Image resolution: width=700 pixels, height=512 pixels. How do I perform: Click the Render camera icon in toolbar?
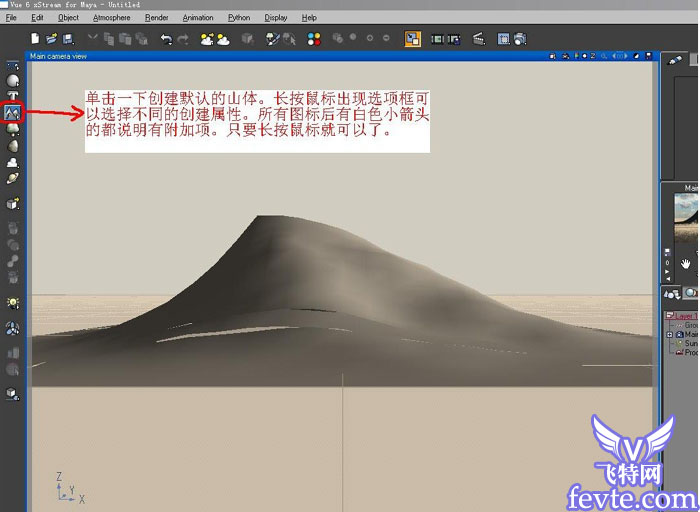click(x=520, y=39)
